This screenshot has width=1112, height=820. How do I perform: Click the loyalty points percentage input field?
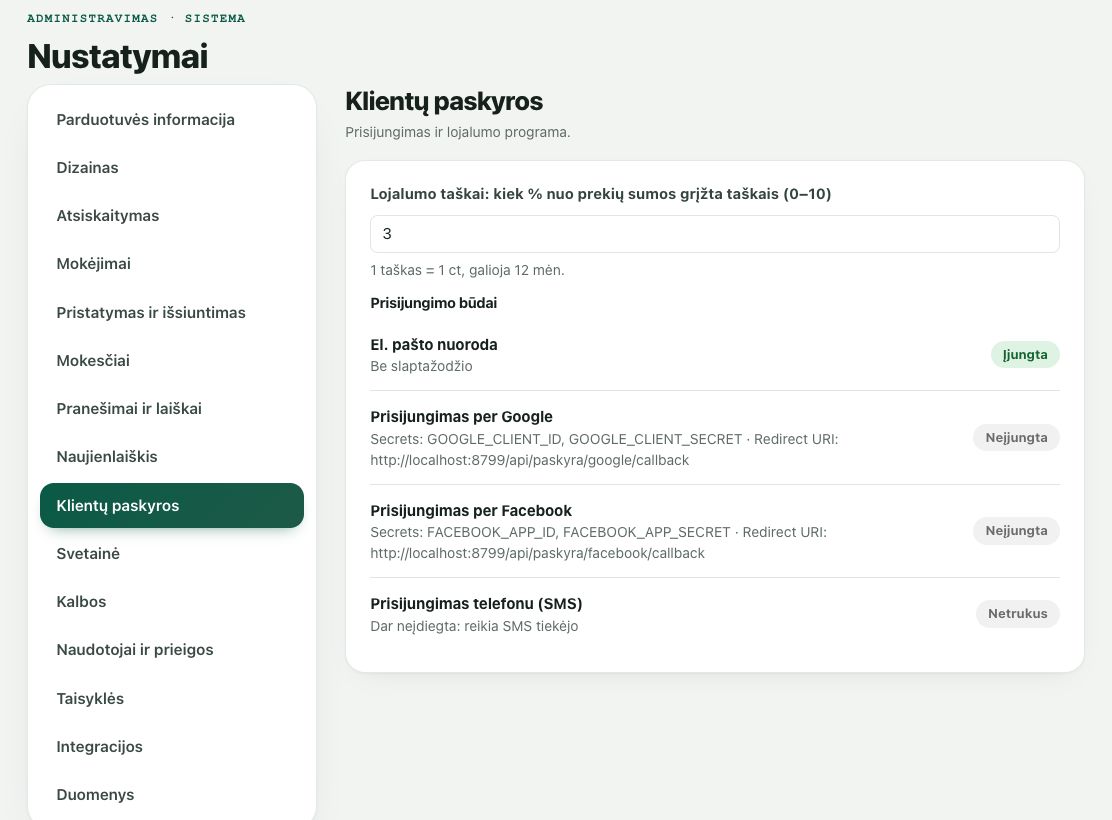pos(715,233)
